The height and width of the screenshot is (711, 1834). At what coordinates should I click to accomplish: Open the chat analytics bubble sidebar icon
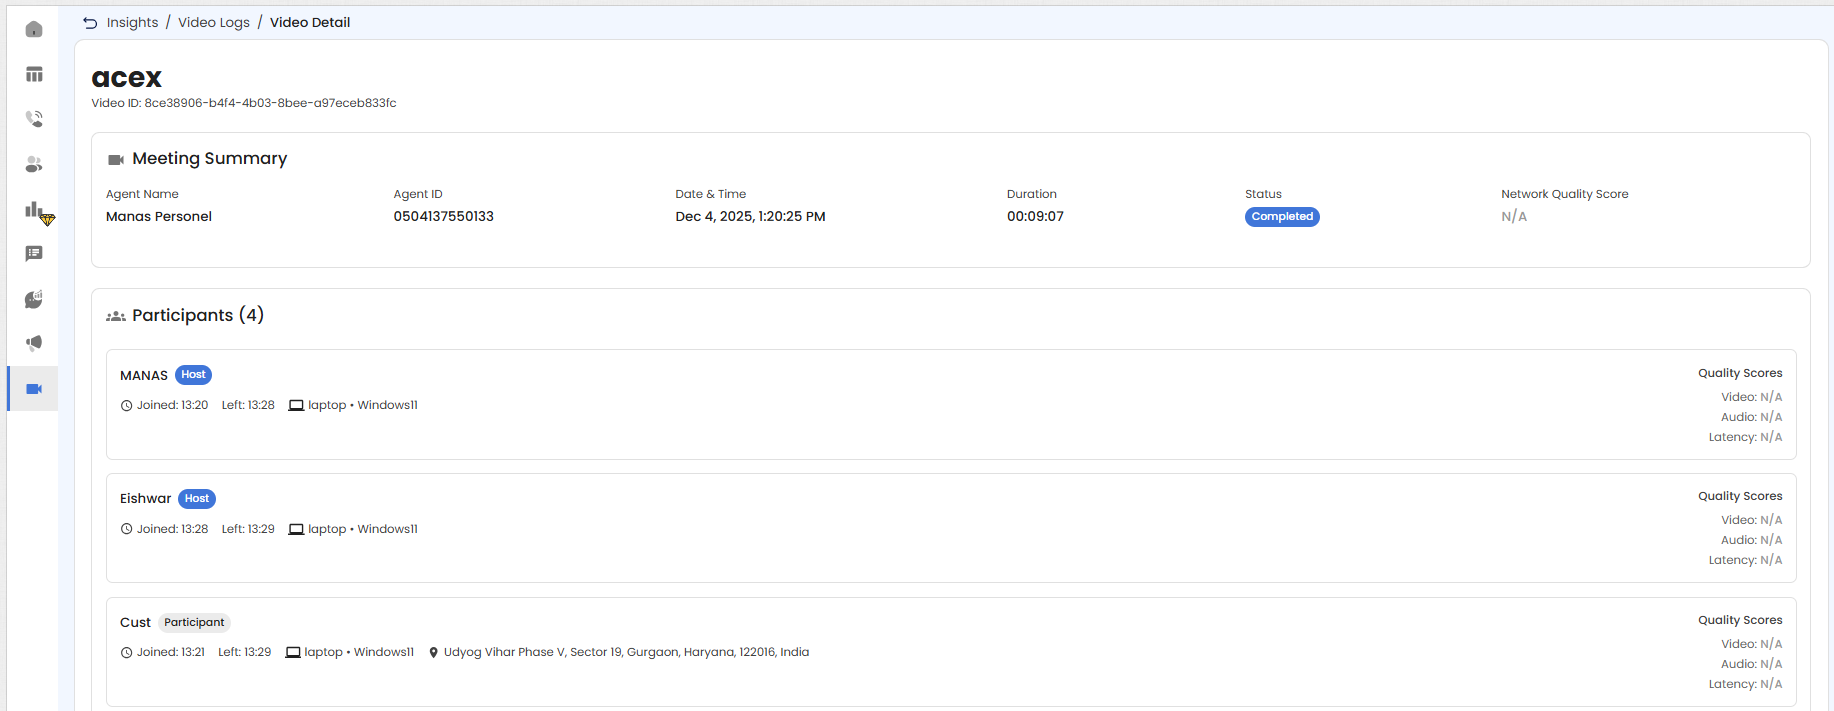click(x=34, y=298)
